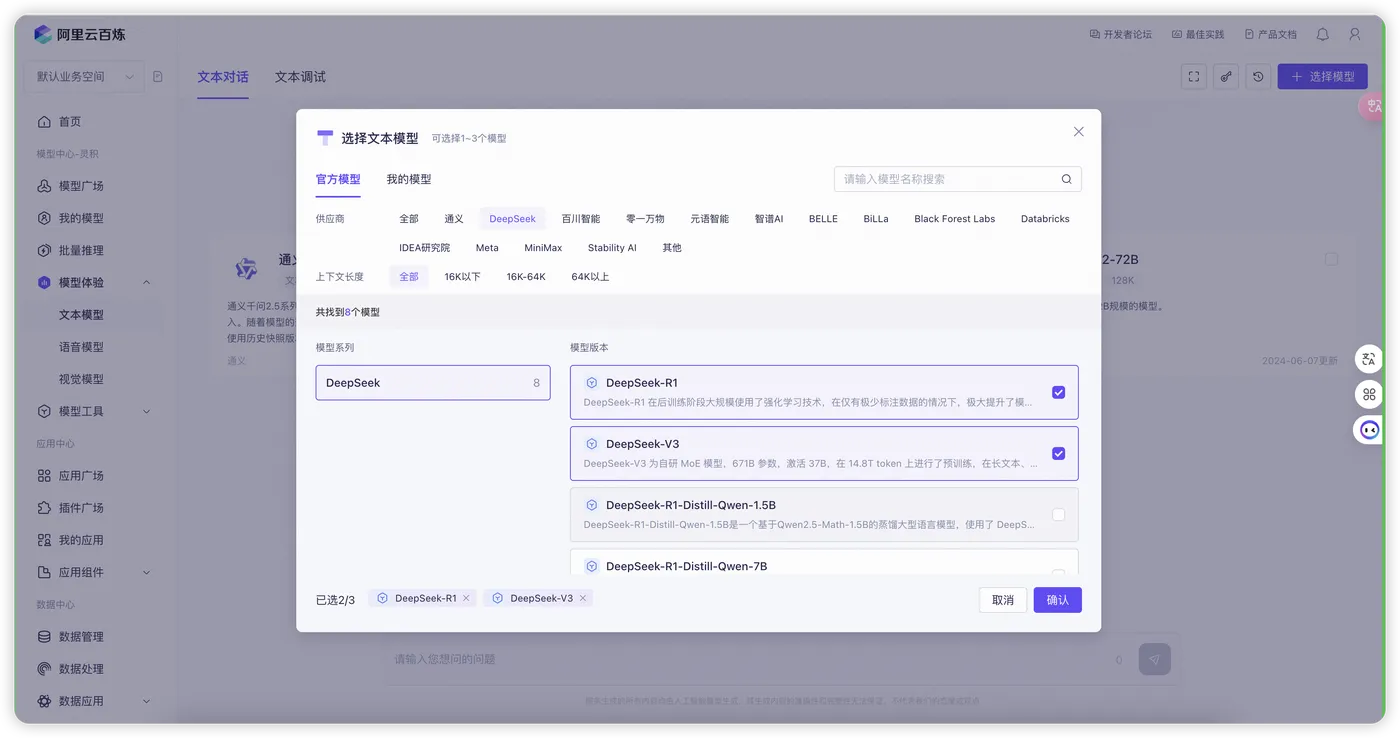This screenshot has width=1400, height=738.
Task: Select 64K以上 context length filter
Action: point(590,277)
